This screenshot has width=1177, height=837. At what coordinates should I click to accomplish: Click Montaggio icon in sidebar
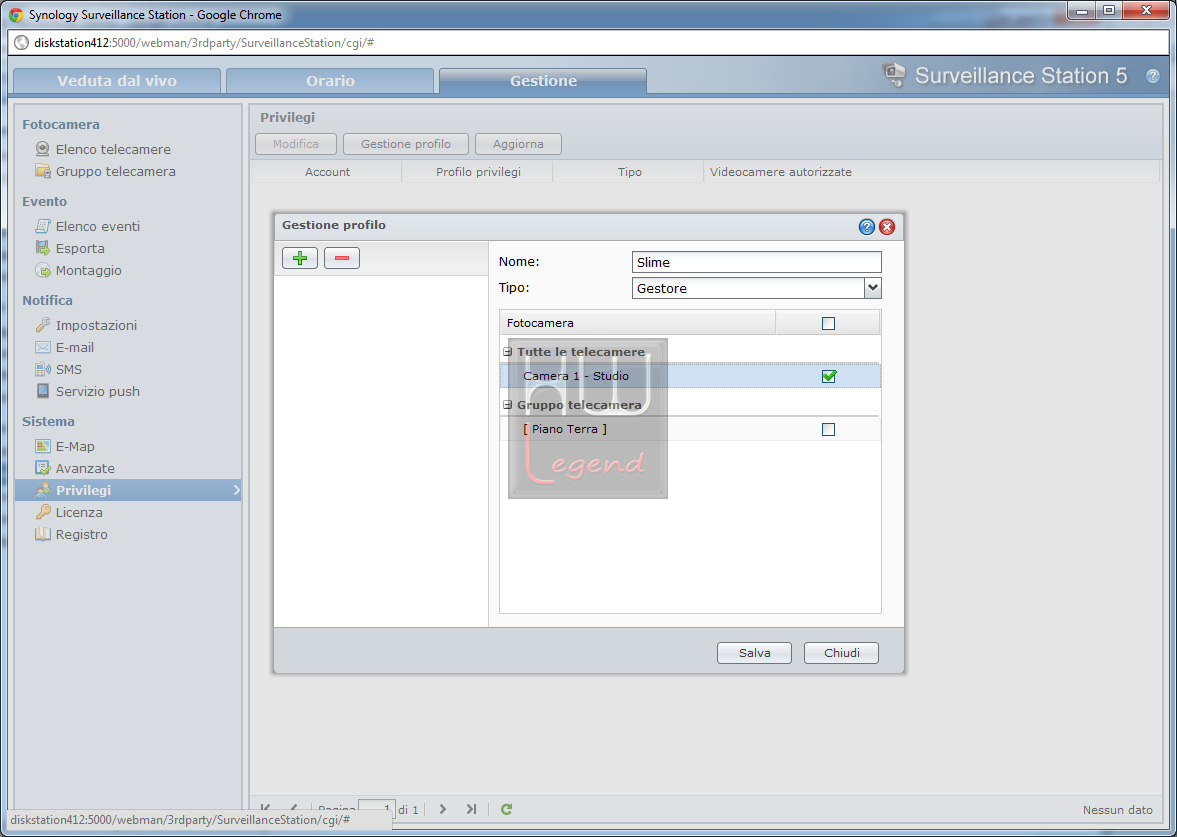click(43, 269)
